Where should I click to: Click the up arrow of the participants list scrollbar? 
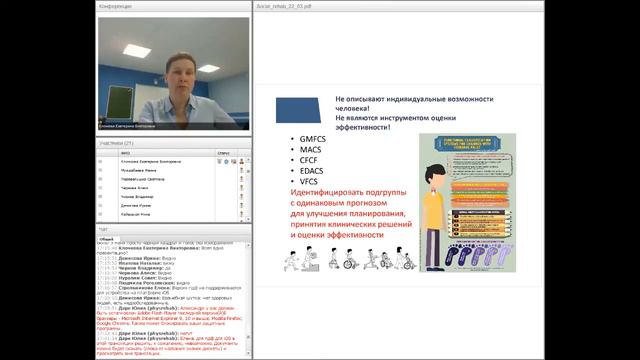tap(248, 160)
